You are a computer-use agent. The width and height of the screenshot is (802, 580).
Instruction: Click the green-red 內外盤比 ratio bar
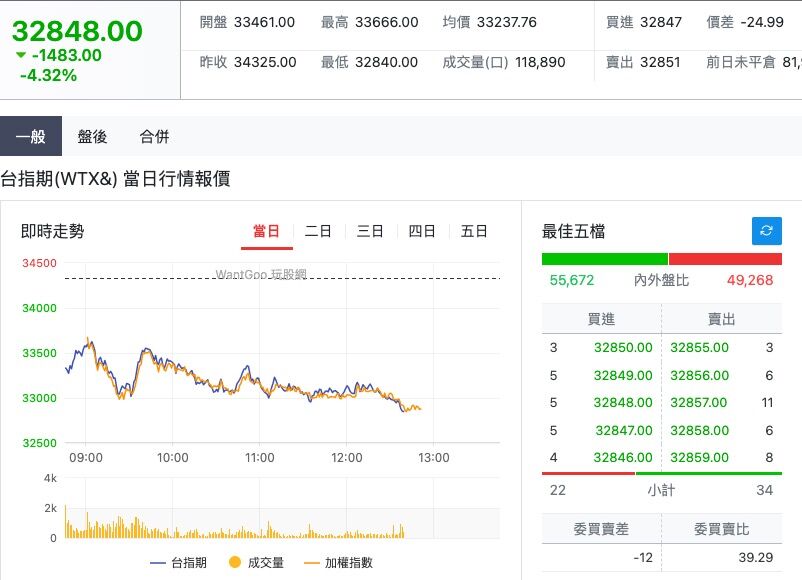pyautogui.click(x=661, y=258)
